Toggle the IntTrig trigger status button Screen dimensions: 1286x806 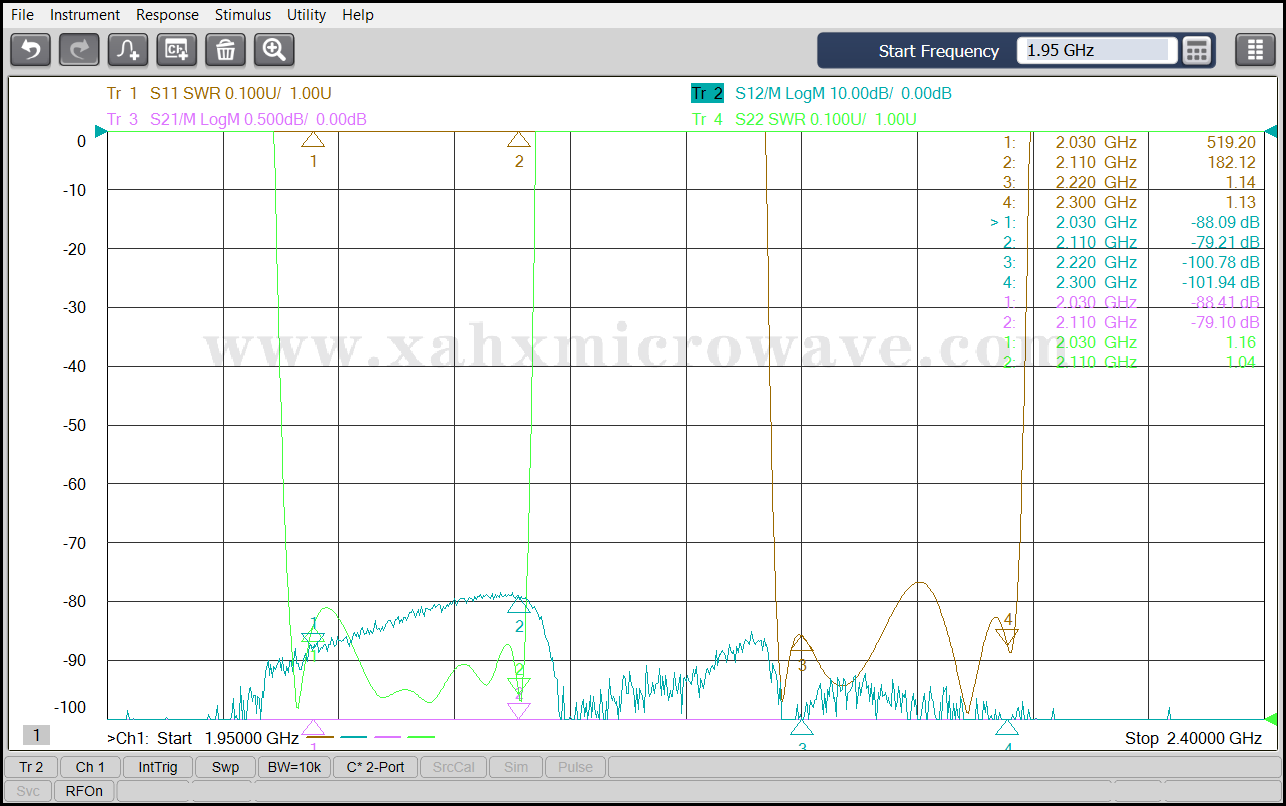158,767
